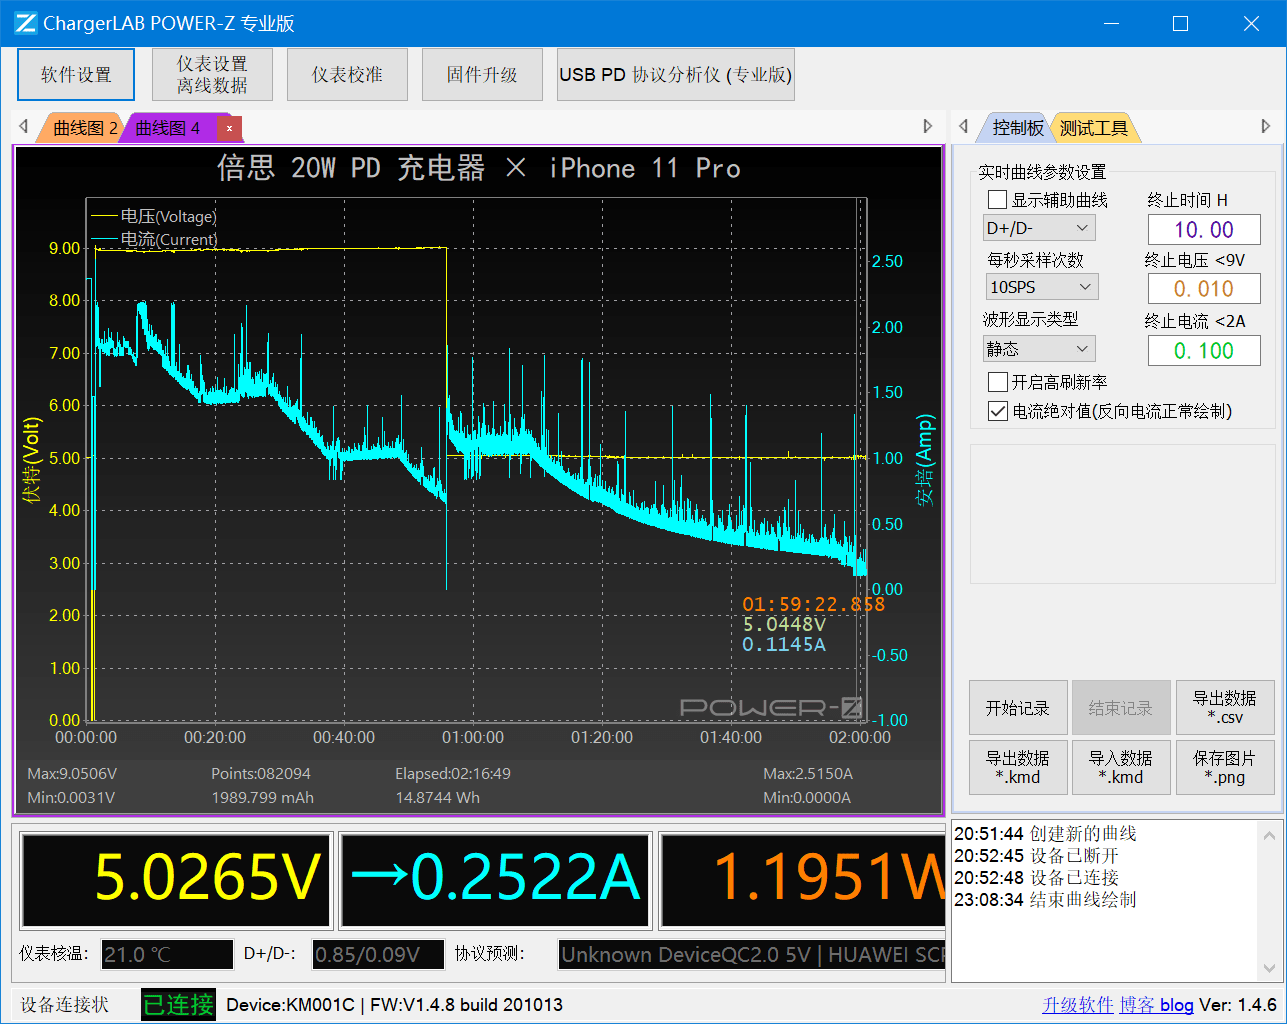Click the 0.2522A current readout

[496, 881]
